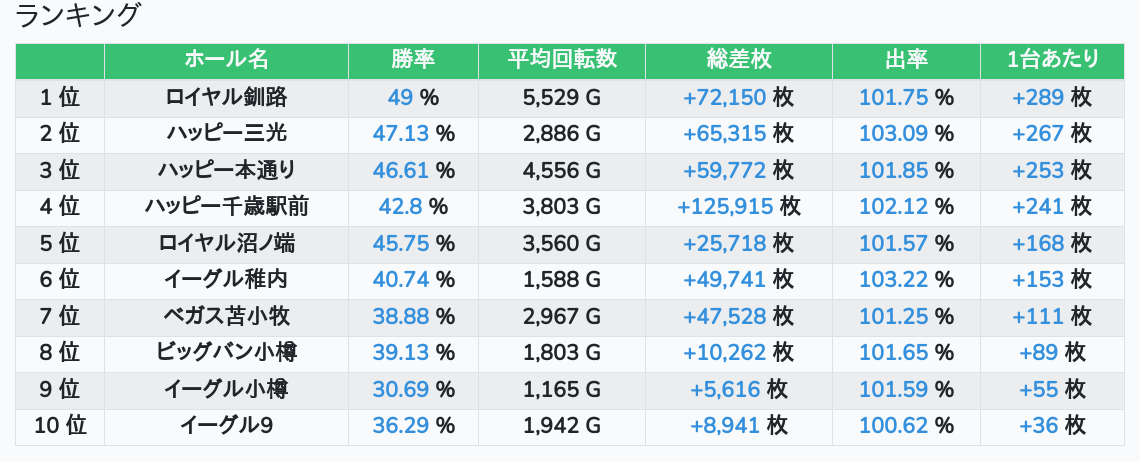Sort by the 勝率 column header
The height and width of the screenshot is (462, 1140).
pos(413,60)
